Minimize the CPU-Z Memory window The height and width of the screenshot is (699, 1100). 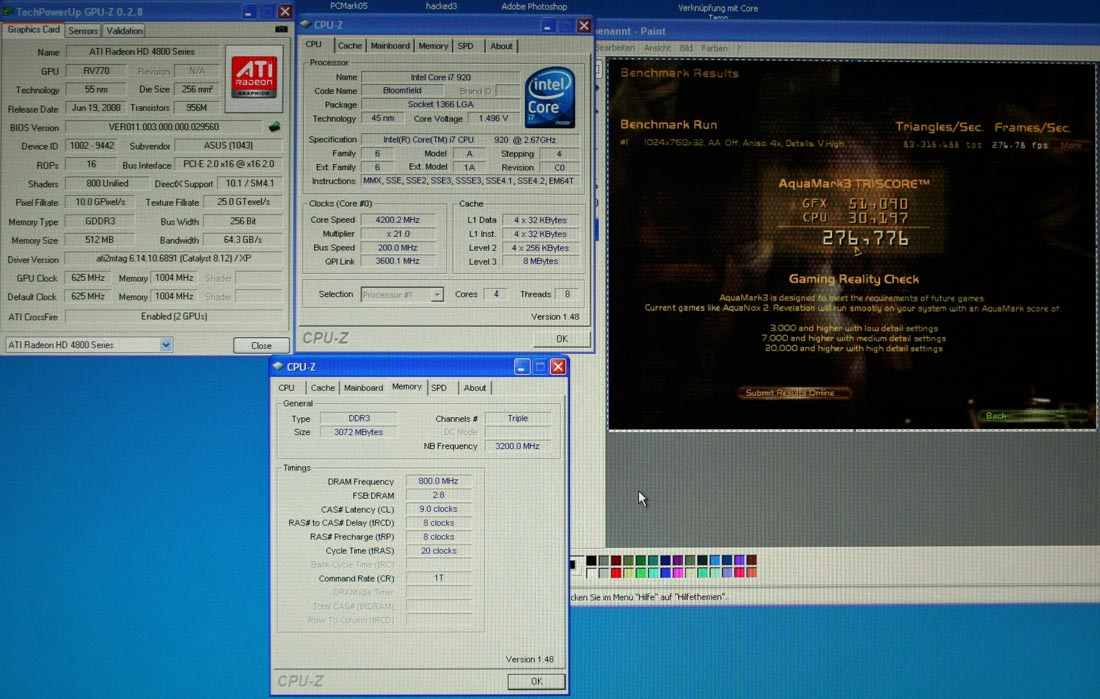(x=522, y=366)
